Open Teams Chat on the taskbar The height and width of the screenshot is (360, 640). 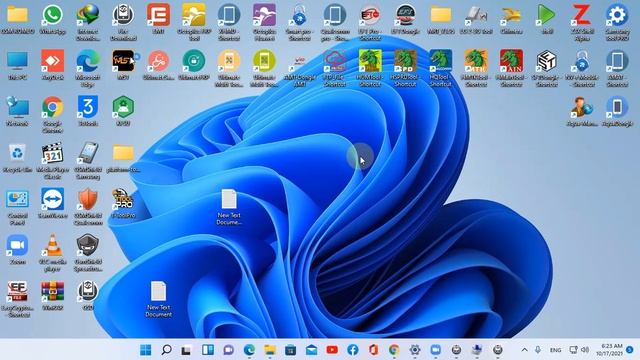pos(229,350)
